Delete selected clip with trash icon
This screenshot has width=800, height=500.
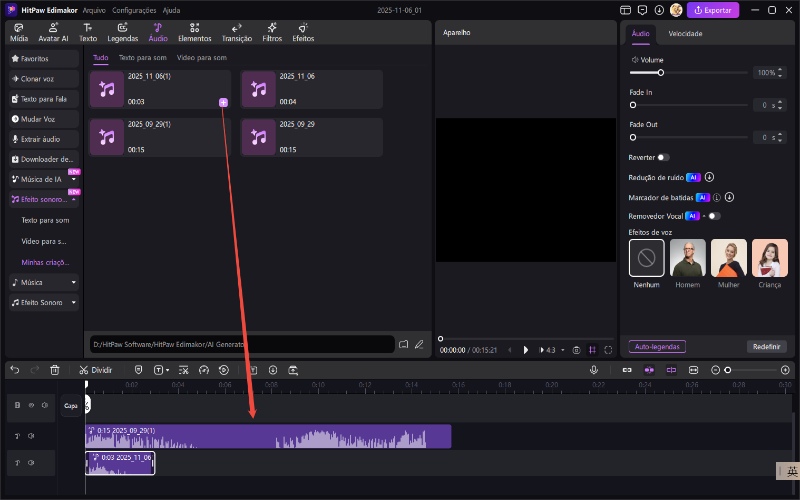pos(55,369)
